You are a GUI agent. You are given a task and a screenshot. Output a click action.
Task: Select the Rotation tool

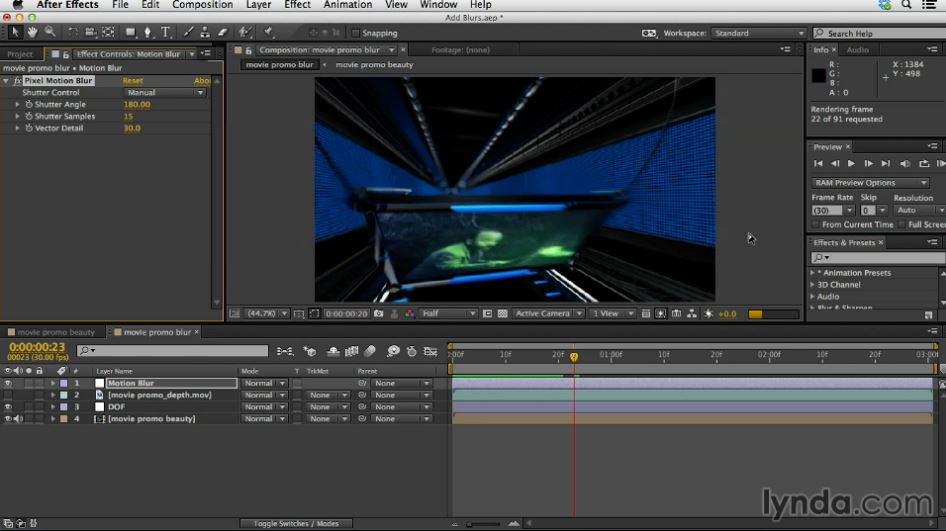pos(72,32)
